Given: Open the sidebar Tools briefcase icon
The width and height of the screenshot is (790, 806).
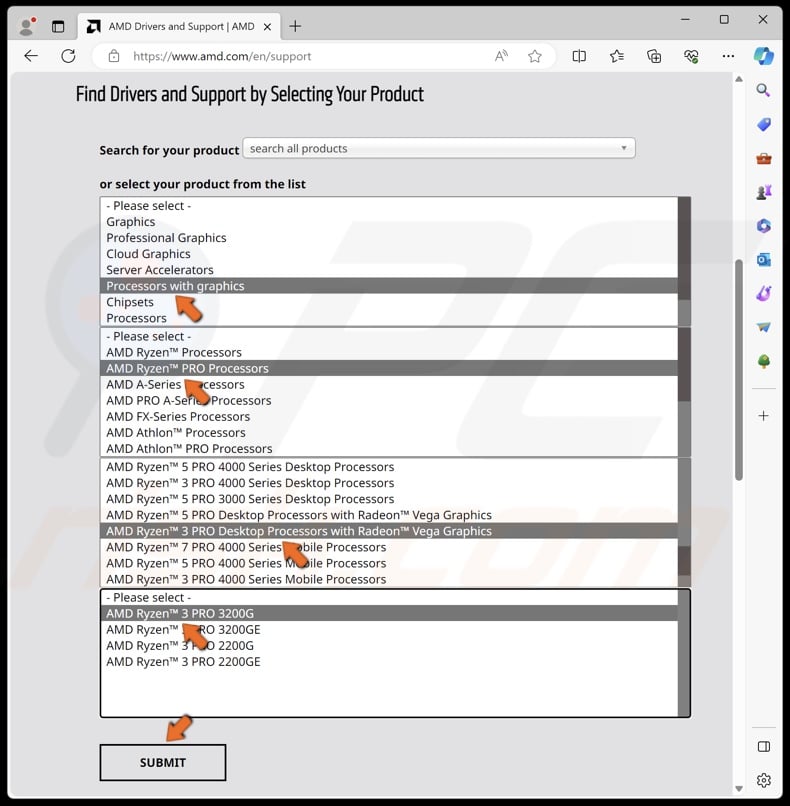Looking at the screenshot, I should tap(764, 158).
